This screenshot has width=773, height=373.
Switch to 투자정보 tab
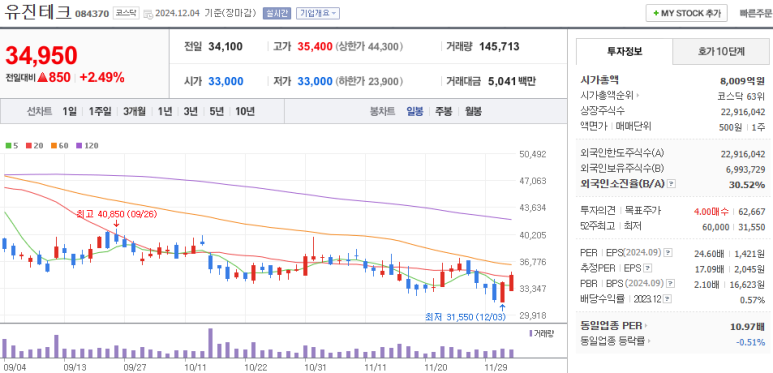coord(624,51)
